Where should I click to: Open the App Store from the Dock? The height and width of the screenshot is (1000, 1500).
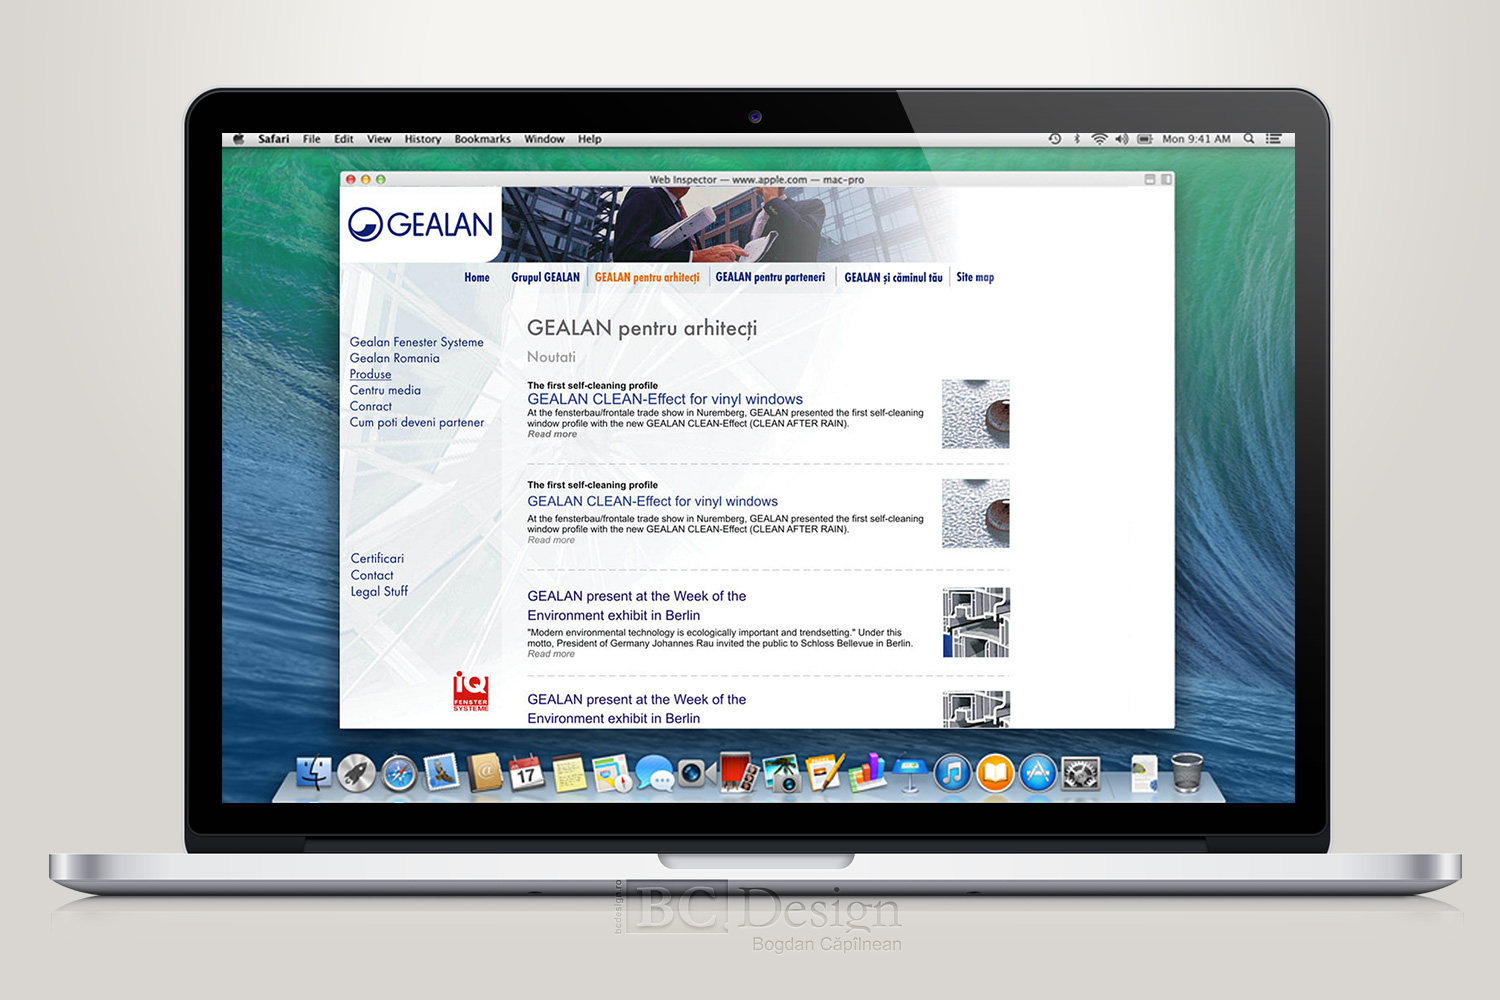point(1039,773)
